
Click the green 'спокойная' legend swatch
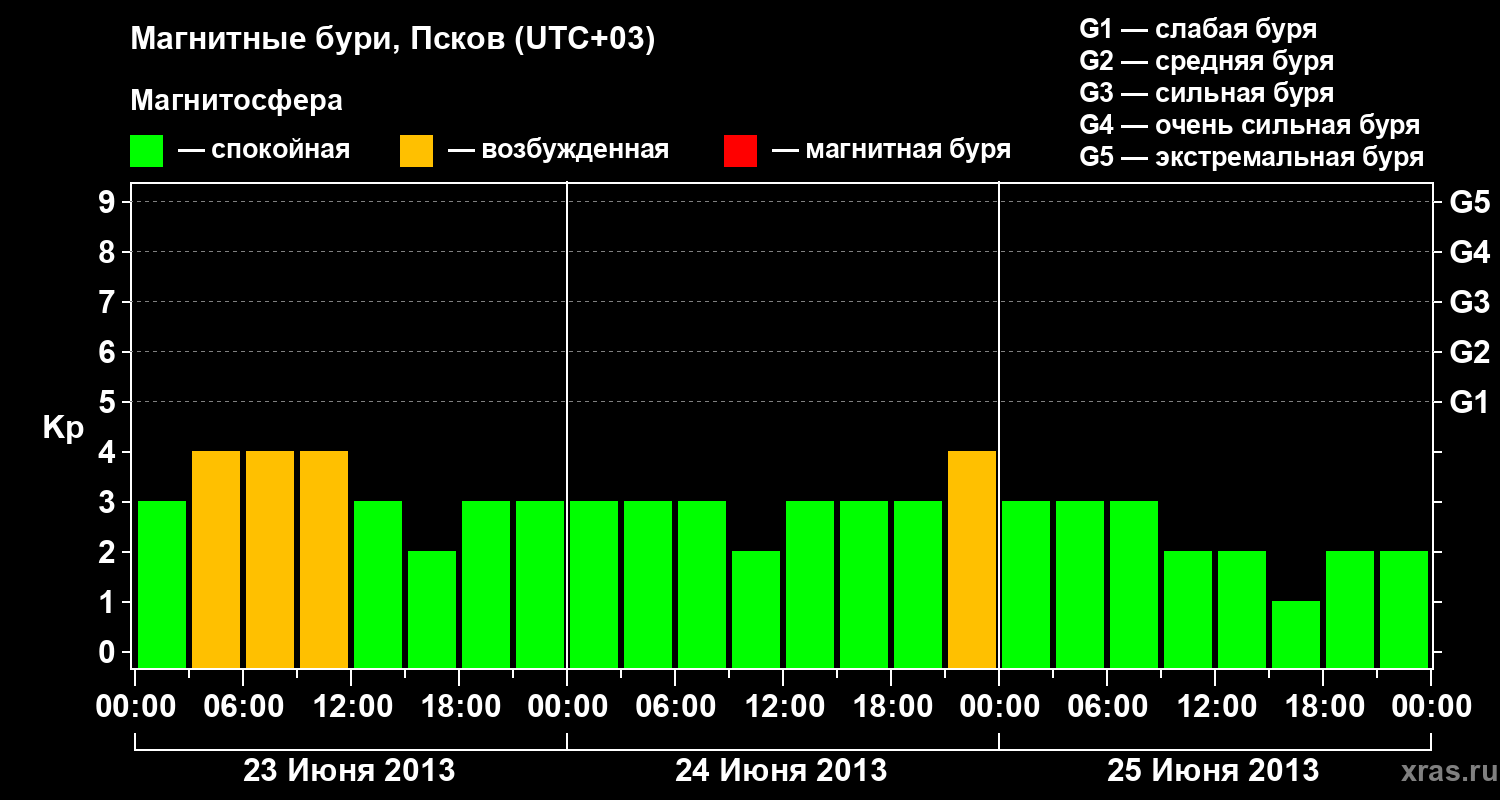[x=146, y=151]
